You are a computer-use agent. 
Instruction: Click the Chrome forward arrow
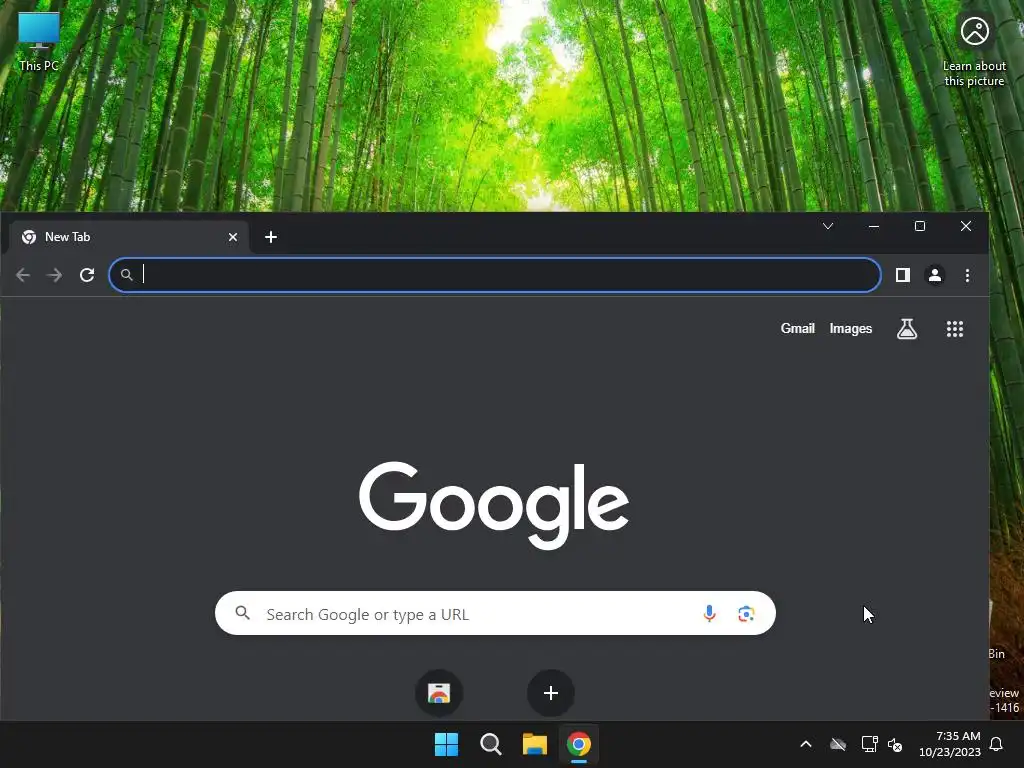click(55, 275)
